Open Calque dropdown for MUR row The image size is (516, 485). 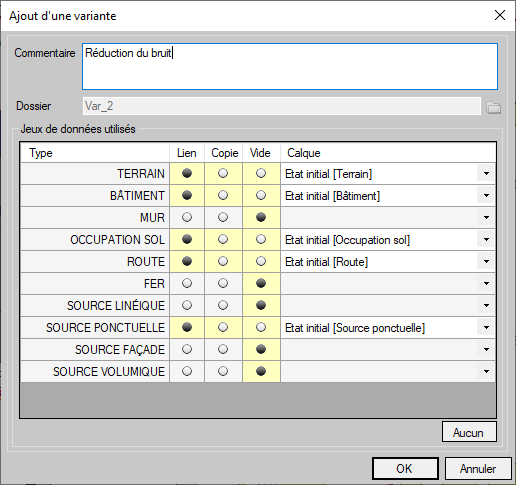pyautogui.click(x=486, y=217)
